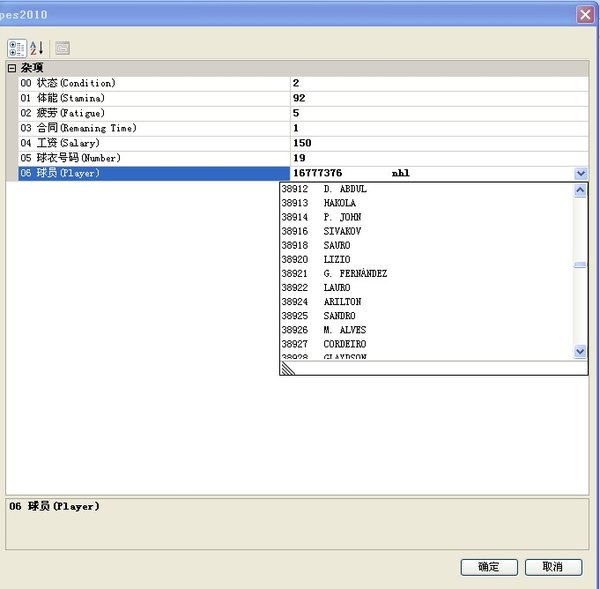Edit the Stamina value 92

(x=439, y=98)
